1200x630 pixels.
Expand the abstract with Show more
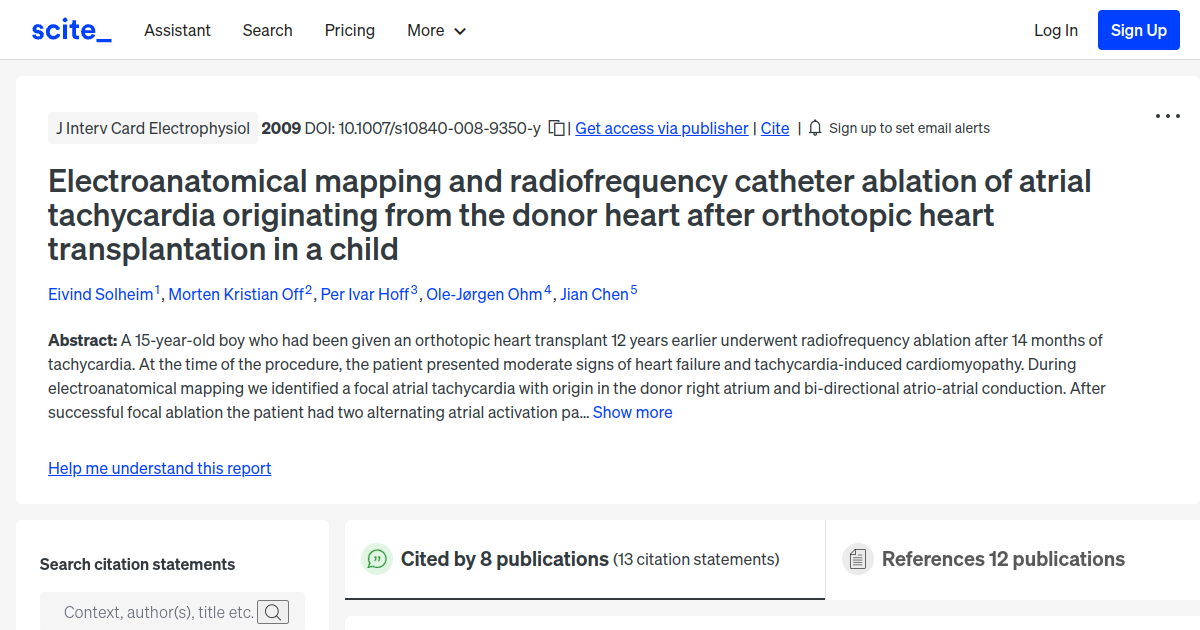tap(632, 411)
